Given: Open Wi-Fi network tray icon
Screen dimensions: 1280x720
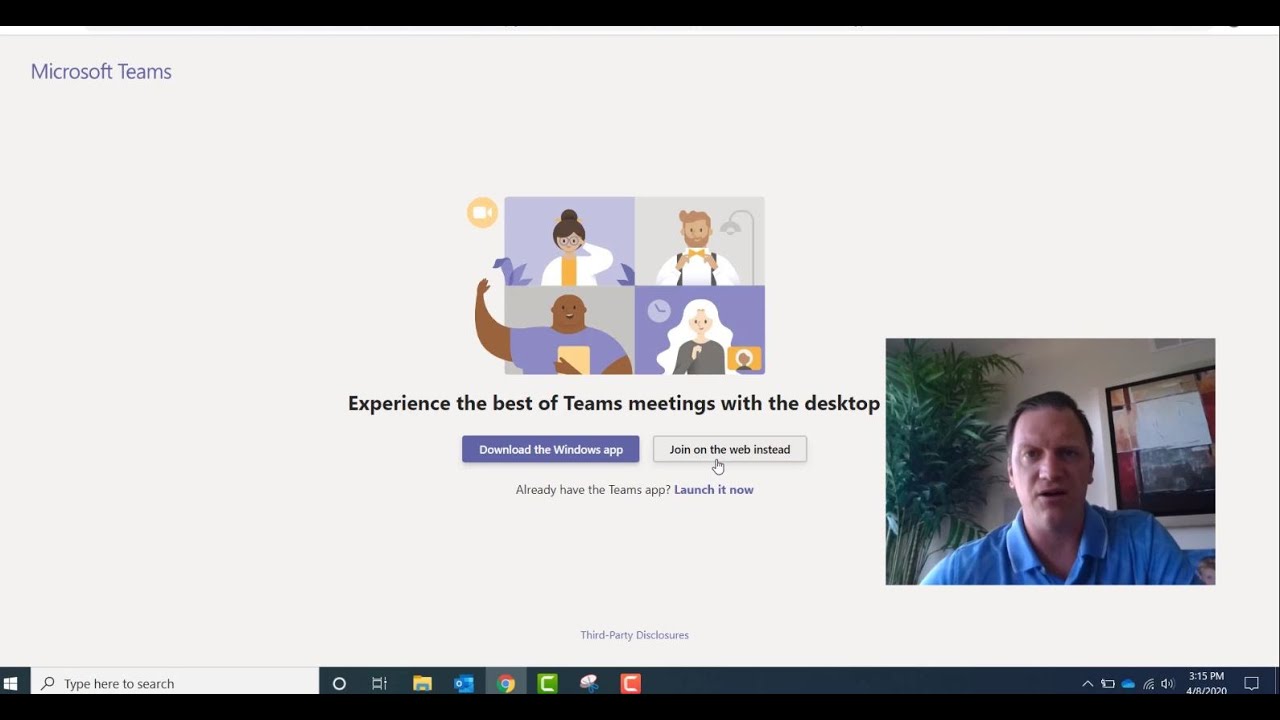Looking at the screenshot, I should point(1148,684).
